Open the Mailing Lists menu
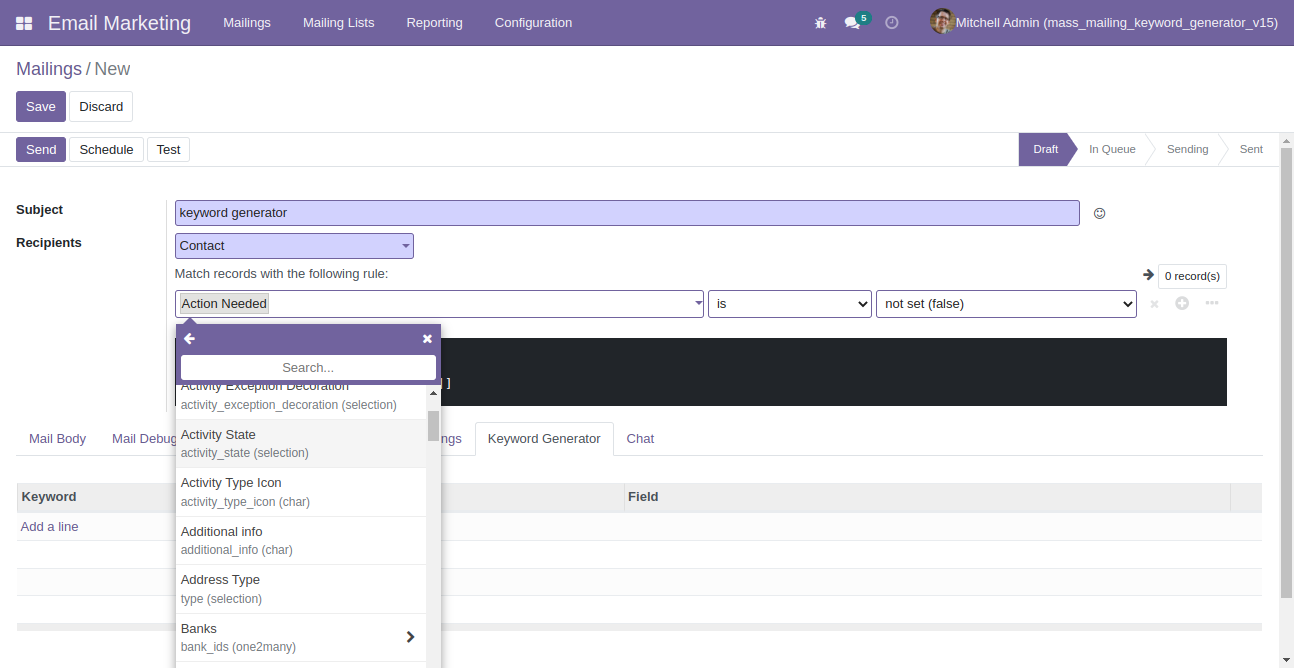 [x=339, y=22]
